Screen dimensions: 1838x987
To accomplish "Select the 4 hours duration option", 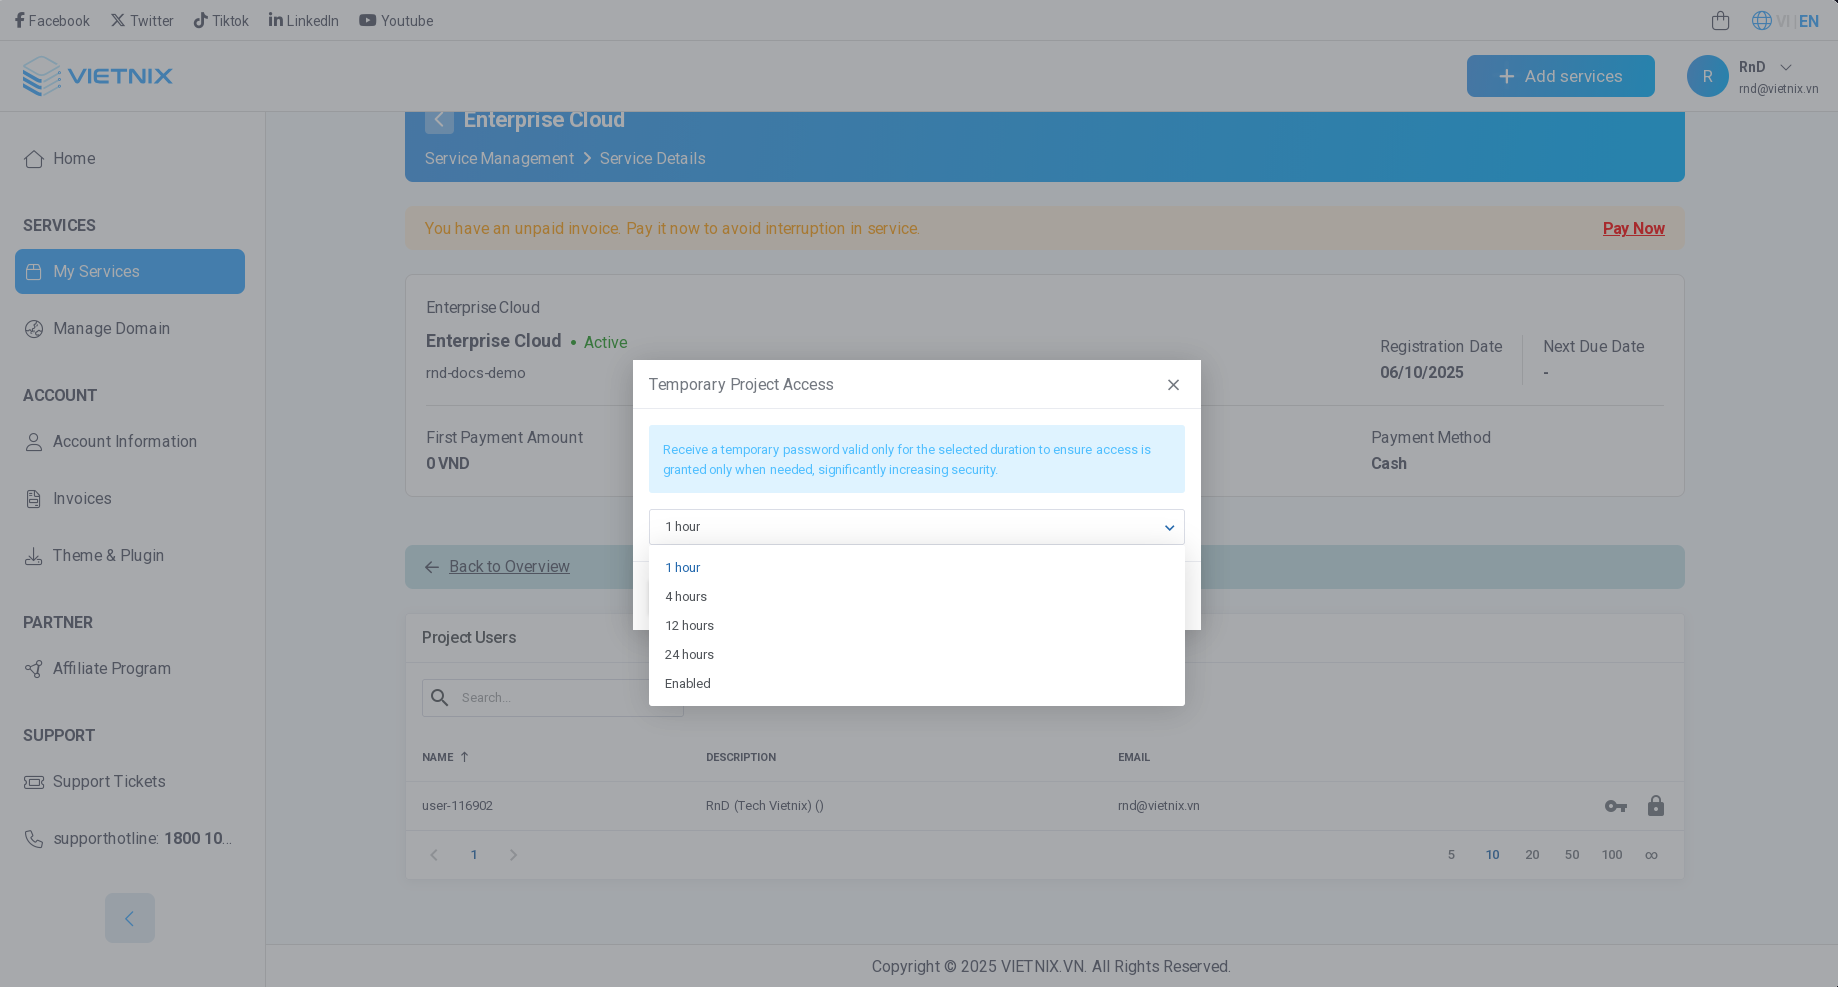I will pos(686,596).
